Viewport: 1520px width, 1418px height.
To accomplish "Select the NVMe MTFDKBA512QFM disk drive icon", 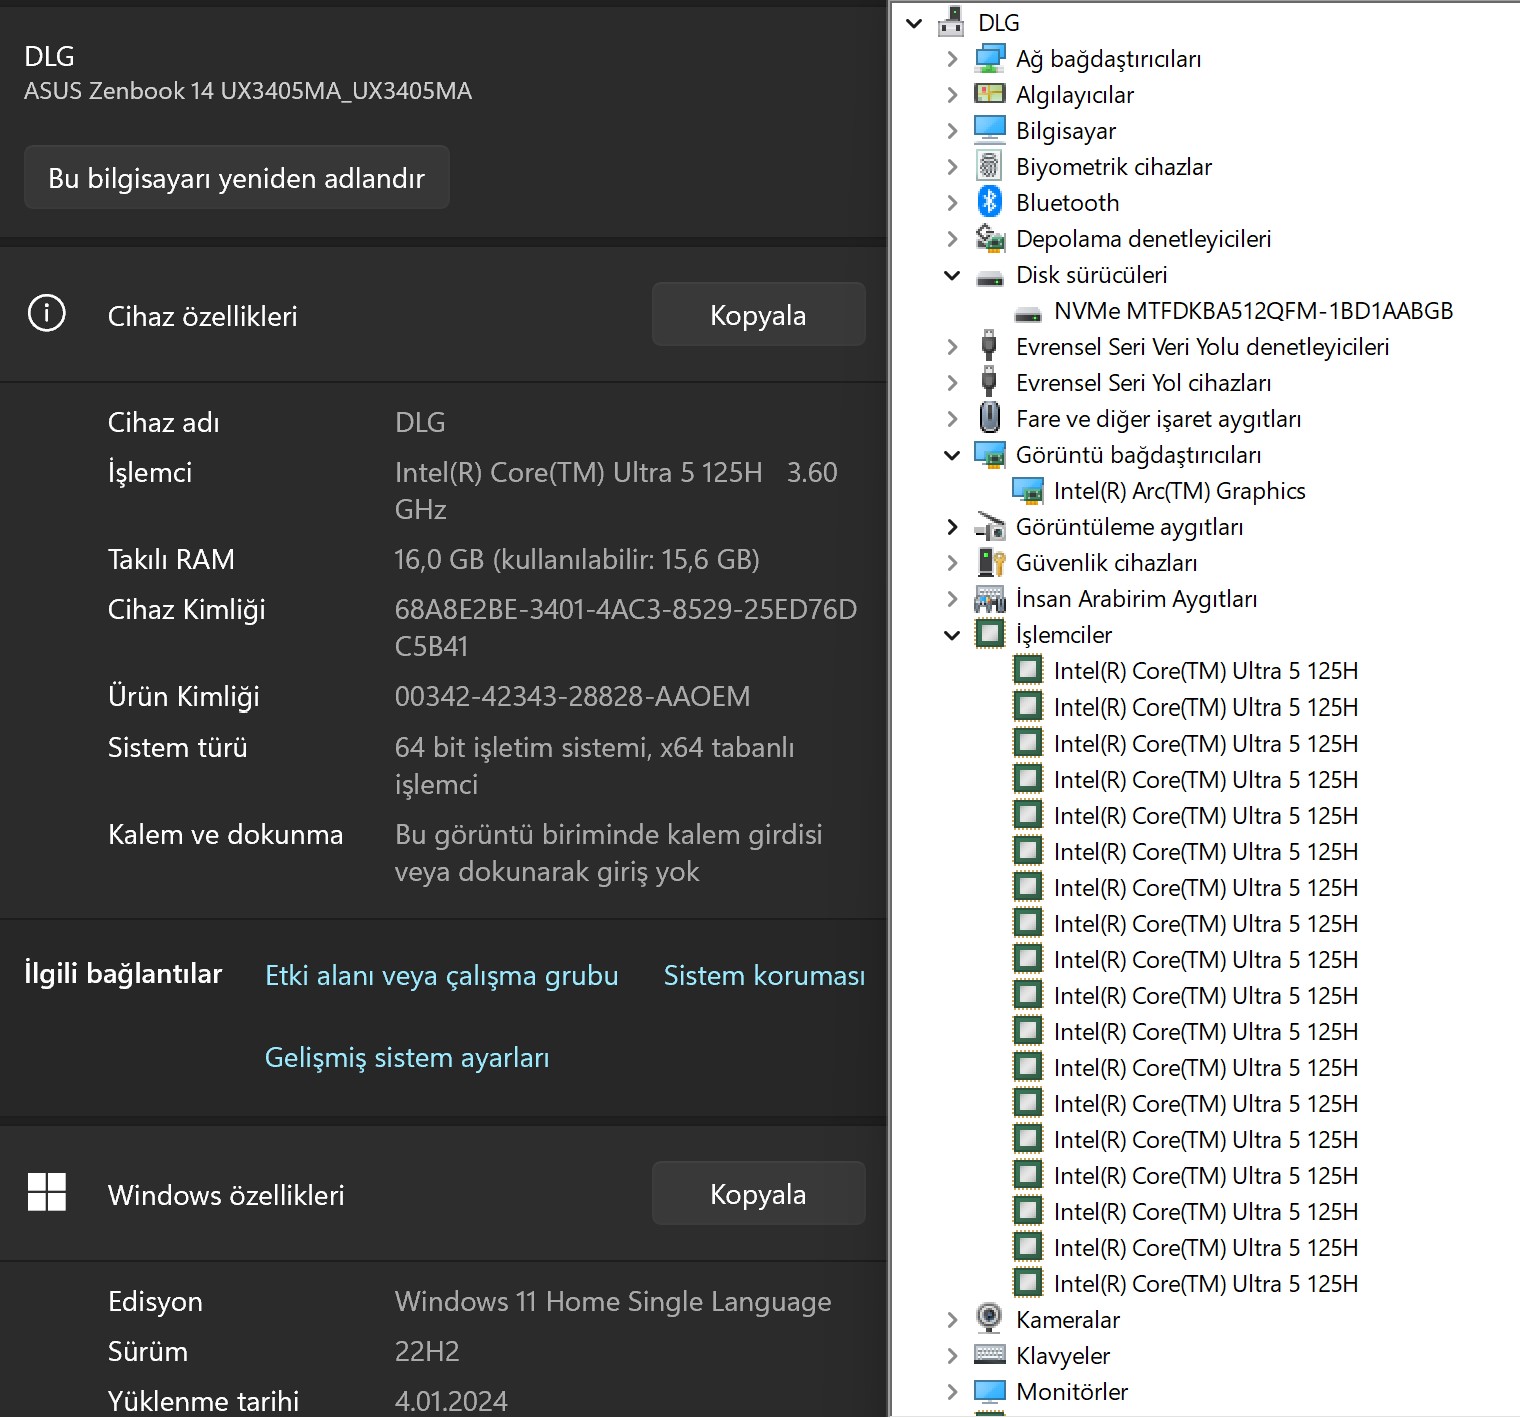I will [1028, 314].
